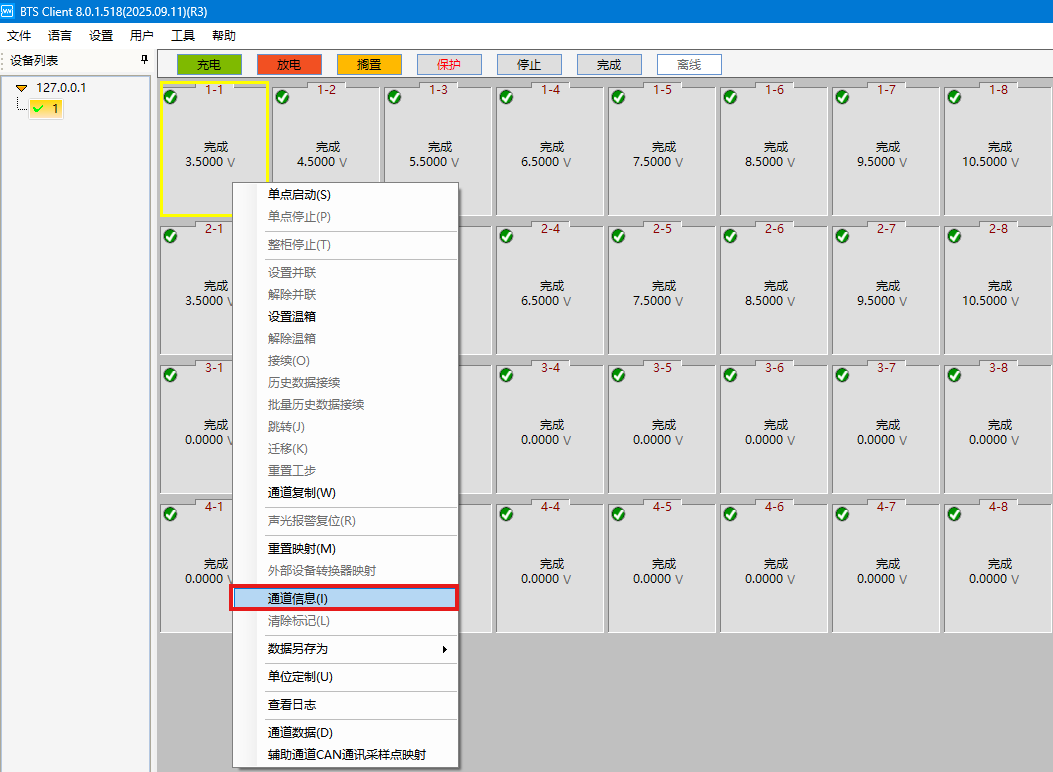This screenshot has width=1053, height=772.
Task: Click the green check icon on channel 4-8
Action: point(954,513)
